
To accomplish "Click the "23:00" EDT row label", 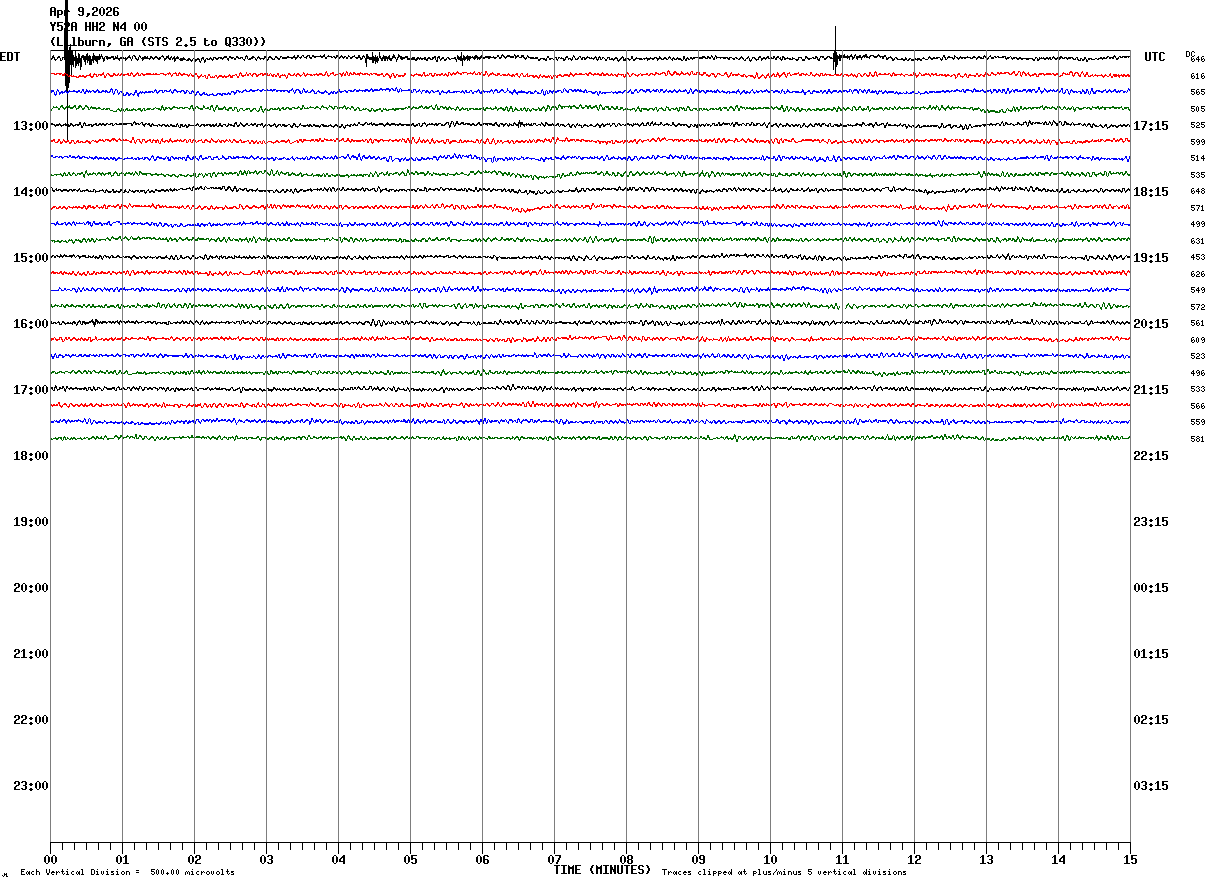I will pyautogui.click(x=31, y=786).
